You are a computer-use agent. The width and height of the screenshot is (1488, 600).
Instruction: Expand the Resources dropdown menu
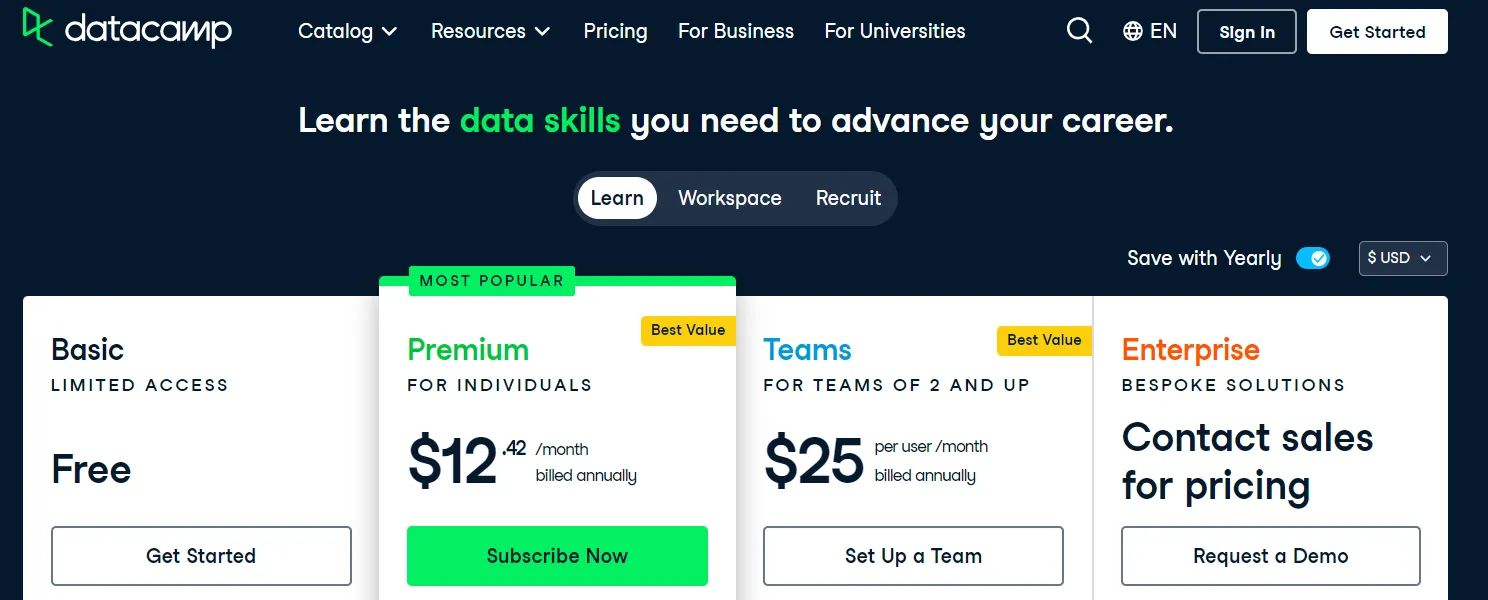click(x=490, y=31)
